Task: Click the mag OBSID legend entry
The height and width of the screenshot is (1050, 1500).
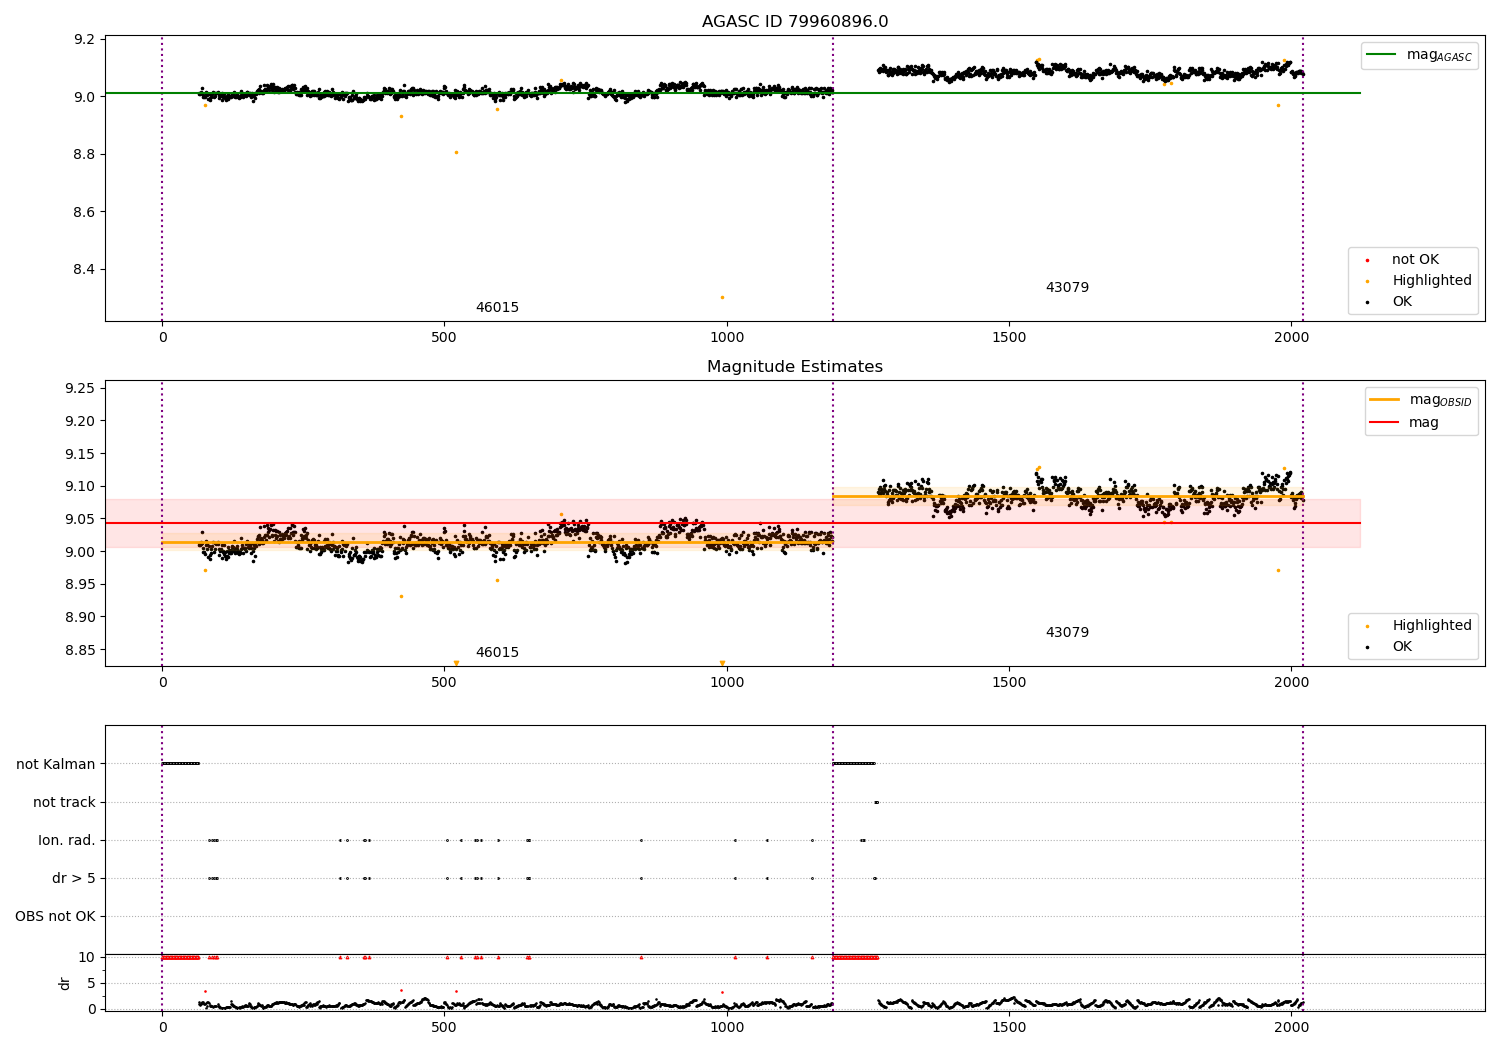Action: pos(1421,401)
